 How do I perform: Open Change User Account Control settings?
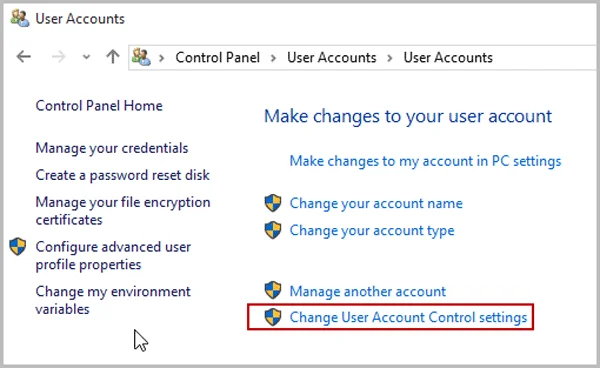(x=408, y=318)
